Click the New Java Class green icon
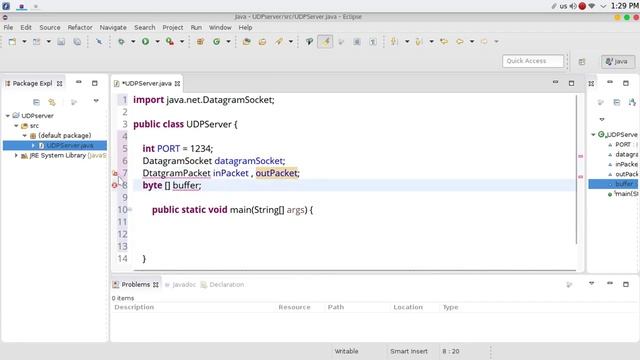640x360 pixels. (216, 42)
